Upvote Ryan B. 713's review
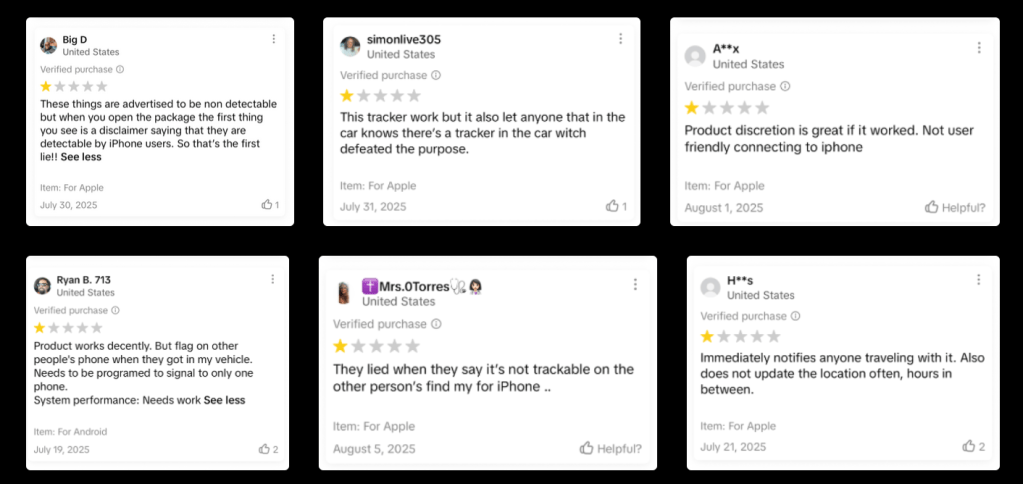The width and height of the screenshot is (1023, 484). point(264,449)
